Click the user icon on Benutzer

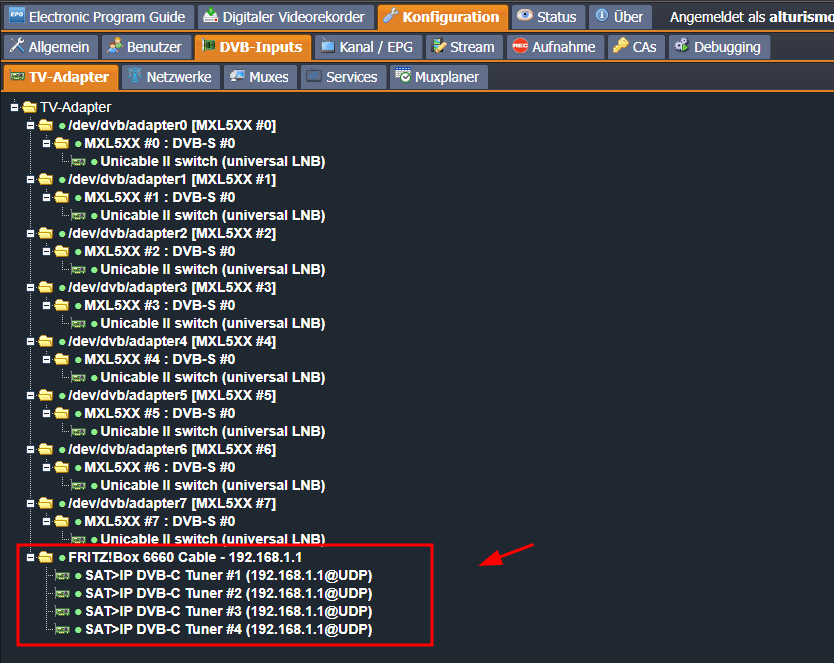115,46
